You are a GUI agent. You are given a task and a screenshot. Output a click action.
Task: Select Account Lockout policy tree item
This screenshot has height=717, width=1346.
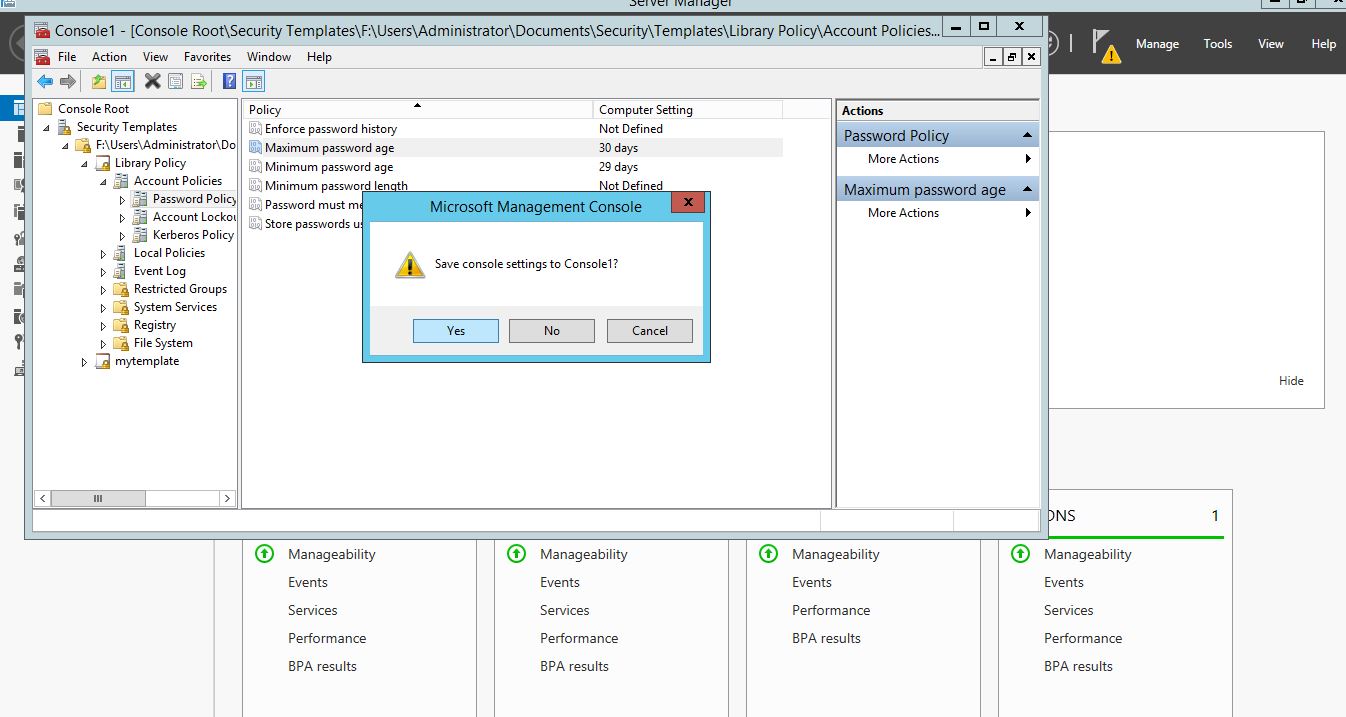point(194,217)
